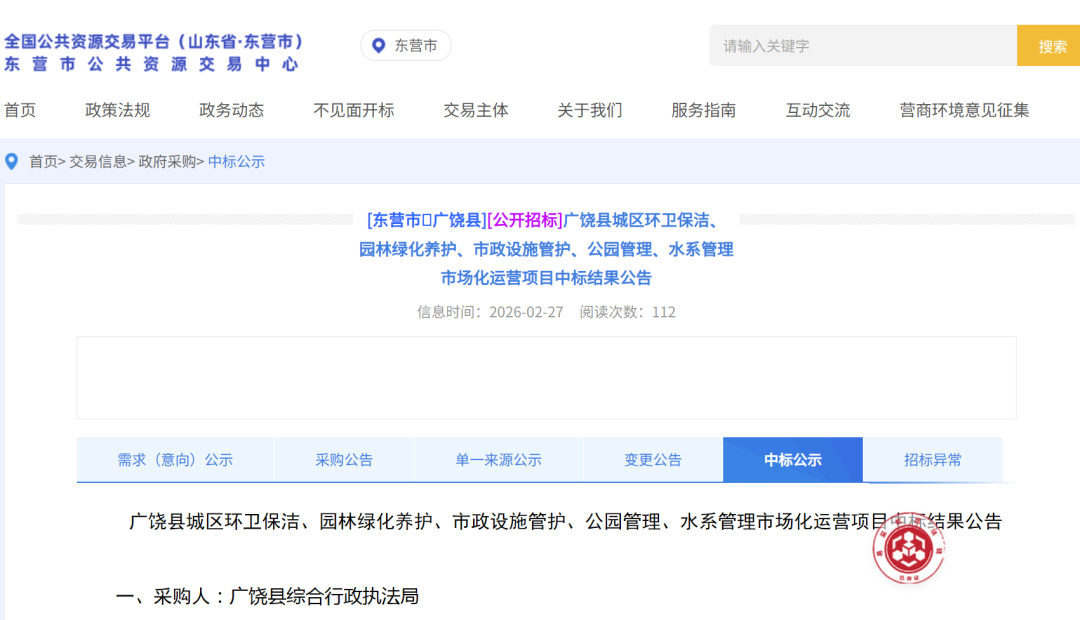Open the 互动交流 navigation item
Viewport: 1080px width, 620px height.
(x=818, y=110)
